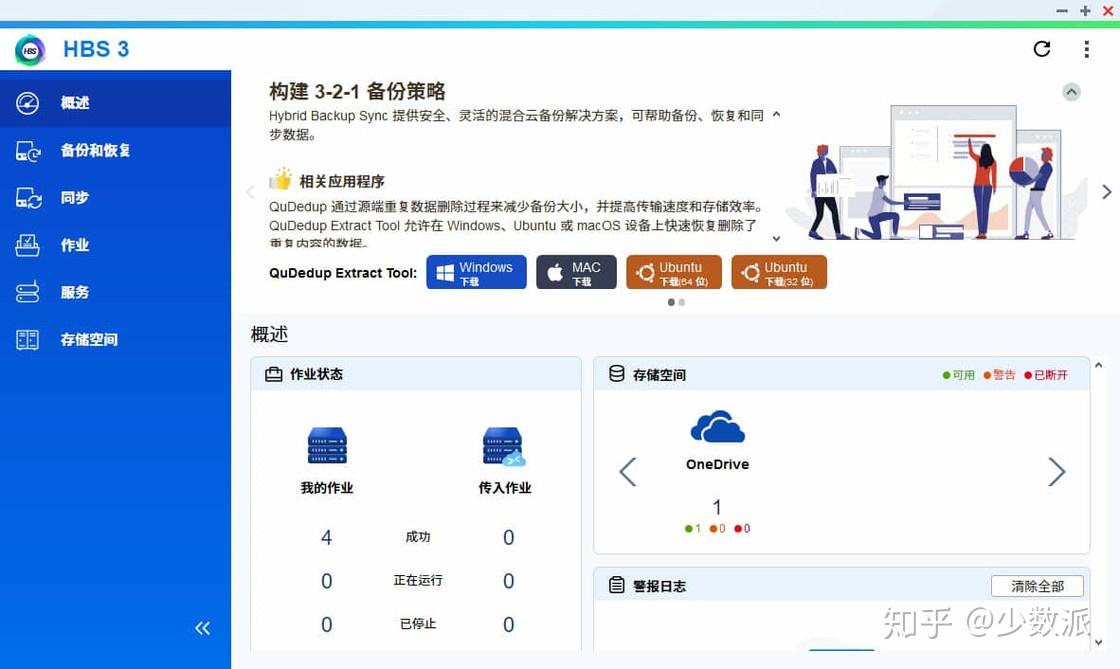
Task: Download QuDedup Extract Tool for Windows
Action: [x=476, y=273]
